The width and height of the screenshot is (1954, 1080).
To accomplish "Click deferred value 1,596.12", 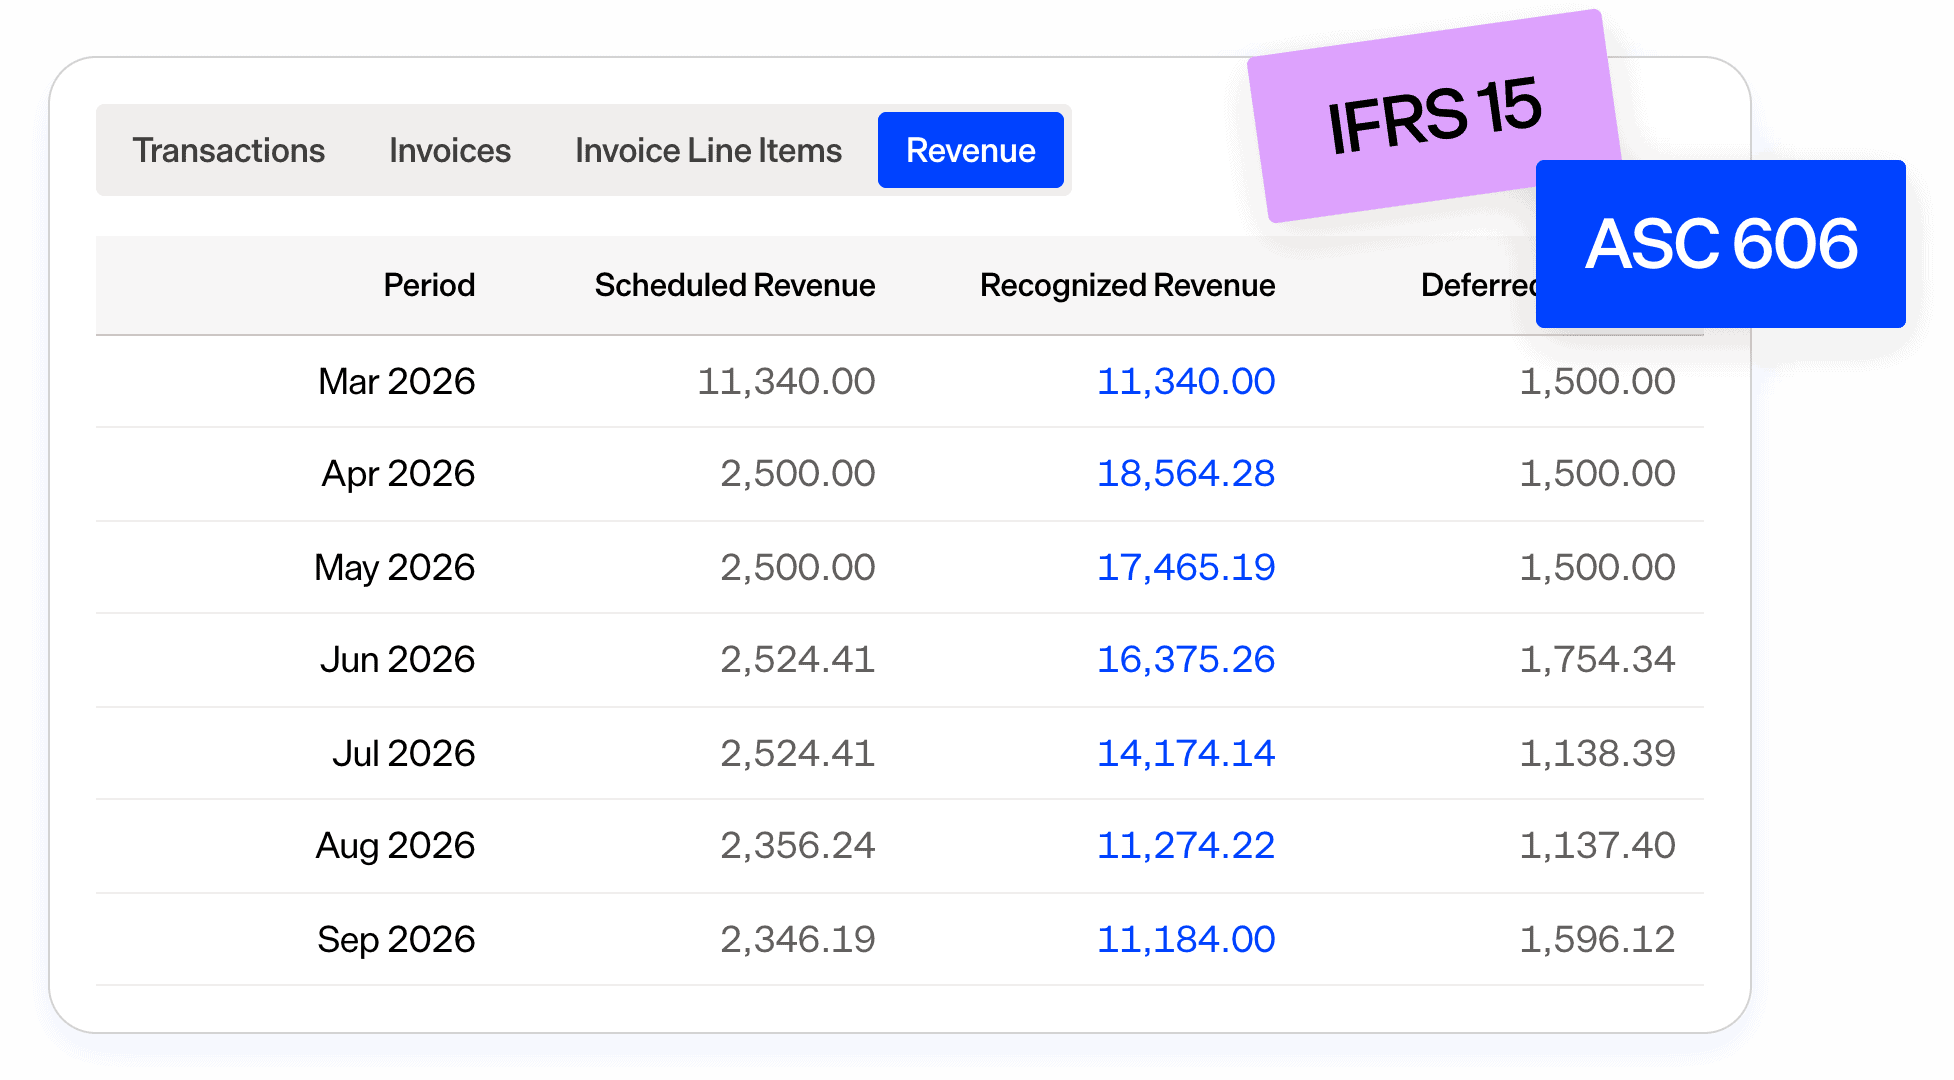I will coord(1597,939).
